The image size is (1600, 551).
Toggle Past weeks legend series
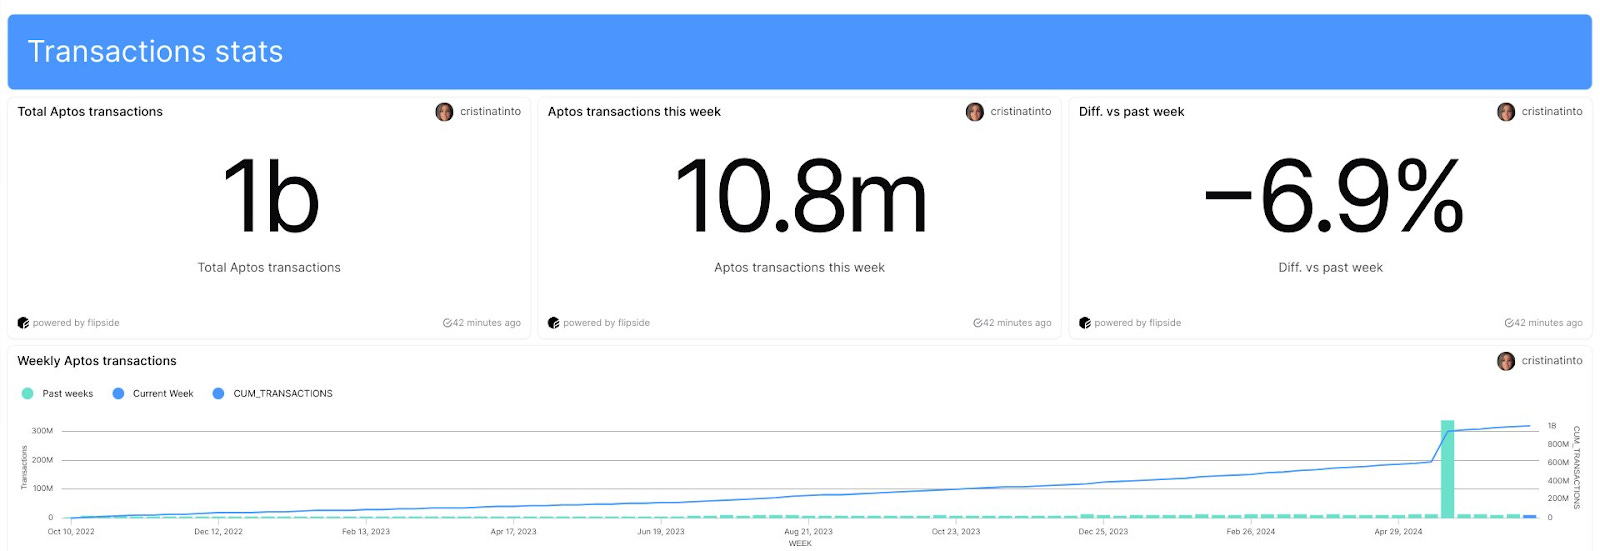(x=57, y=394)
